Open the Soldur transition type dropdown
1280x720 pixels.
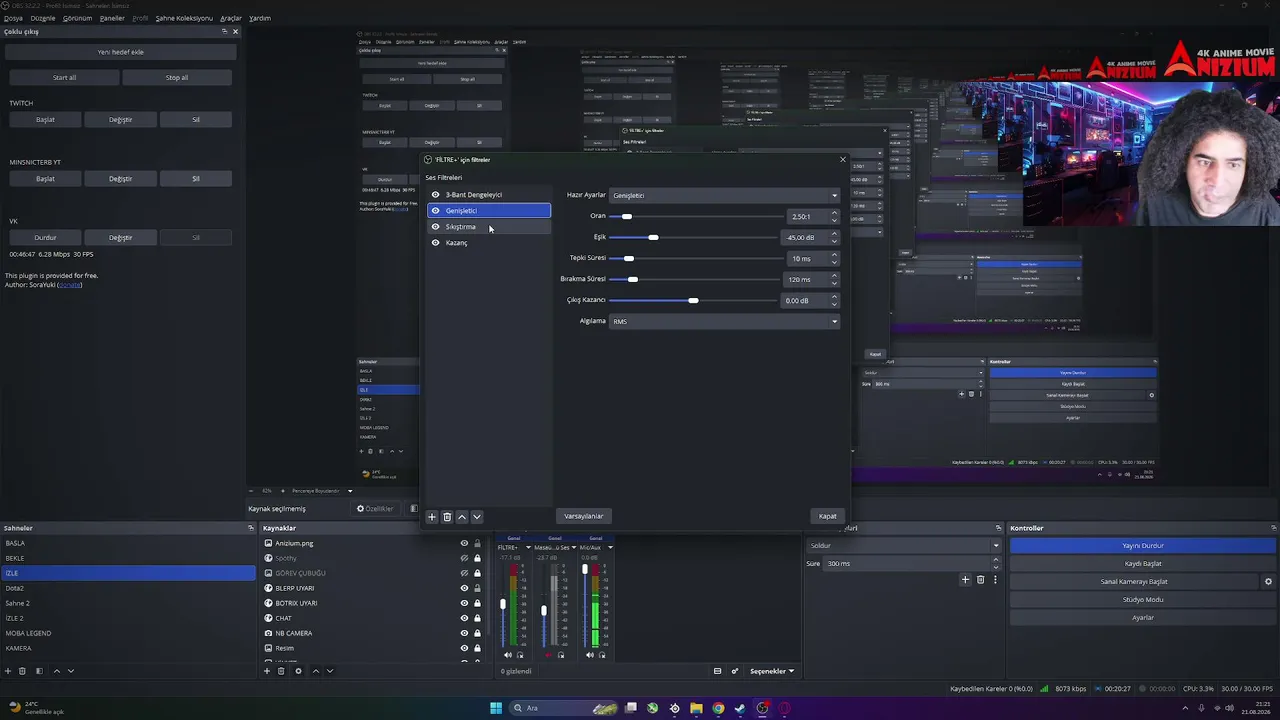(x=903, y=546)
